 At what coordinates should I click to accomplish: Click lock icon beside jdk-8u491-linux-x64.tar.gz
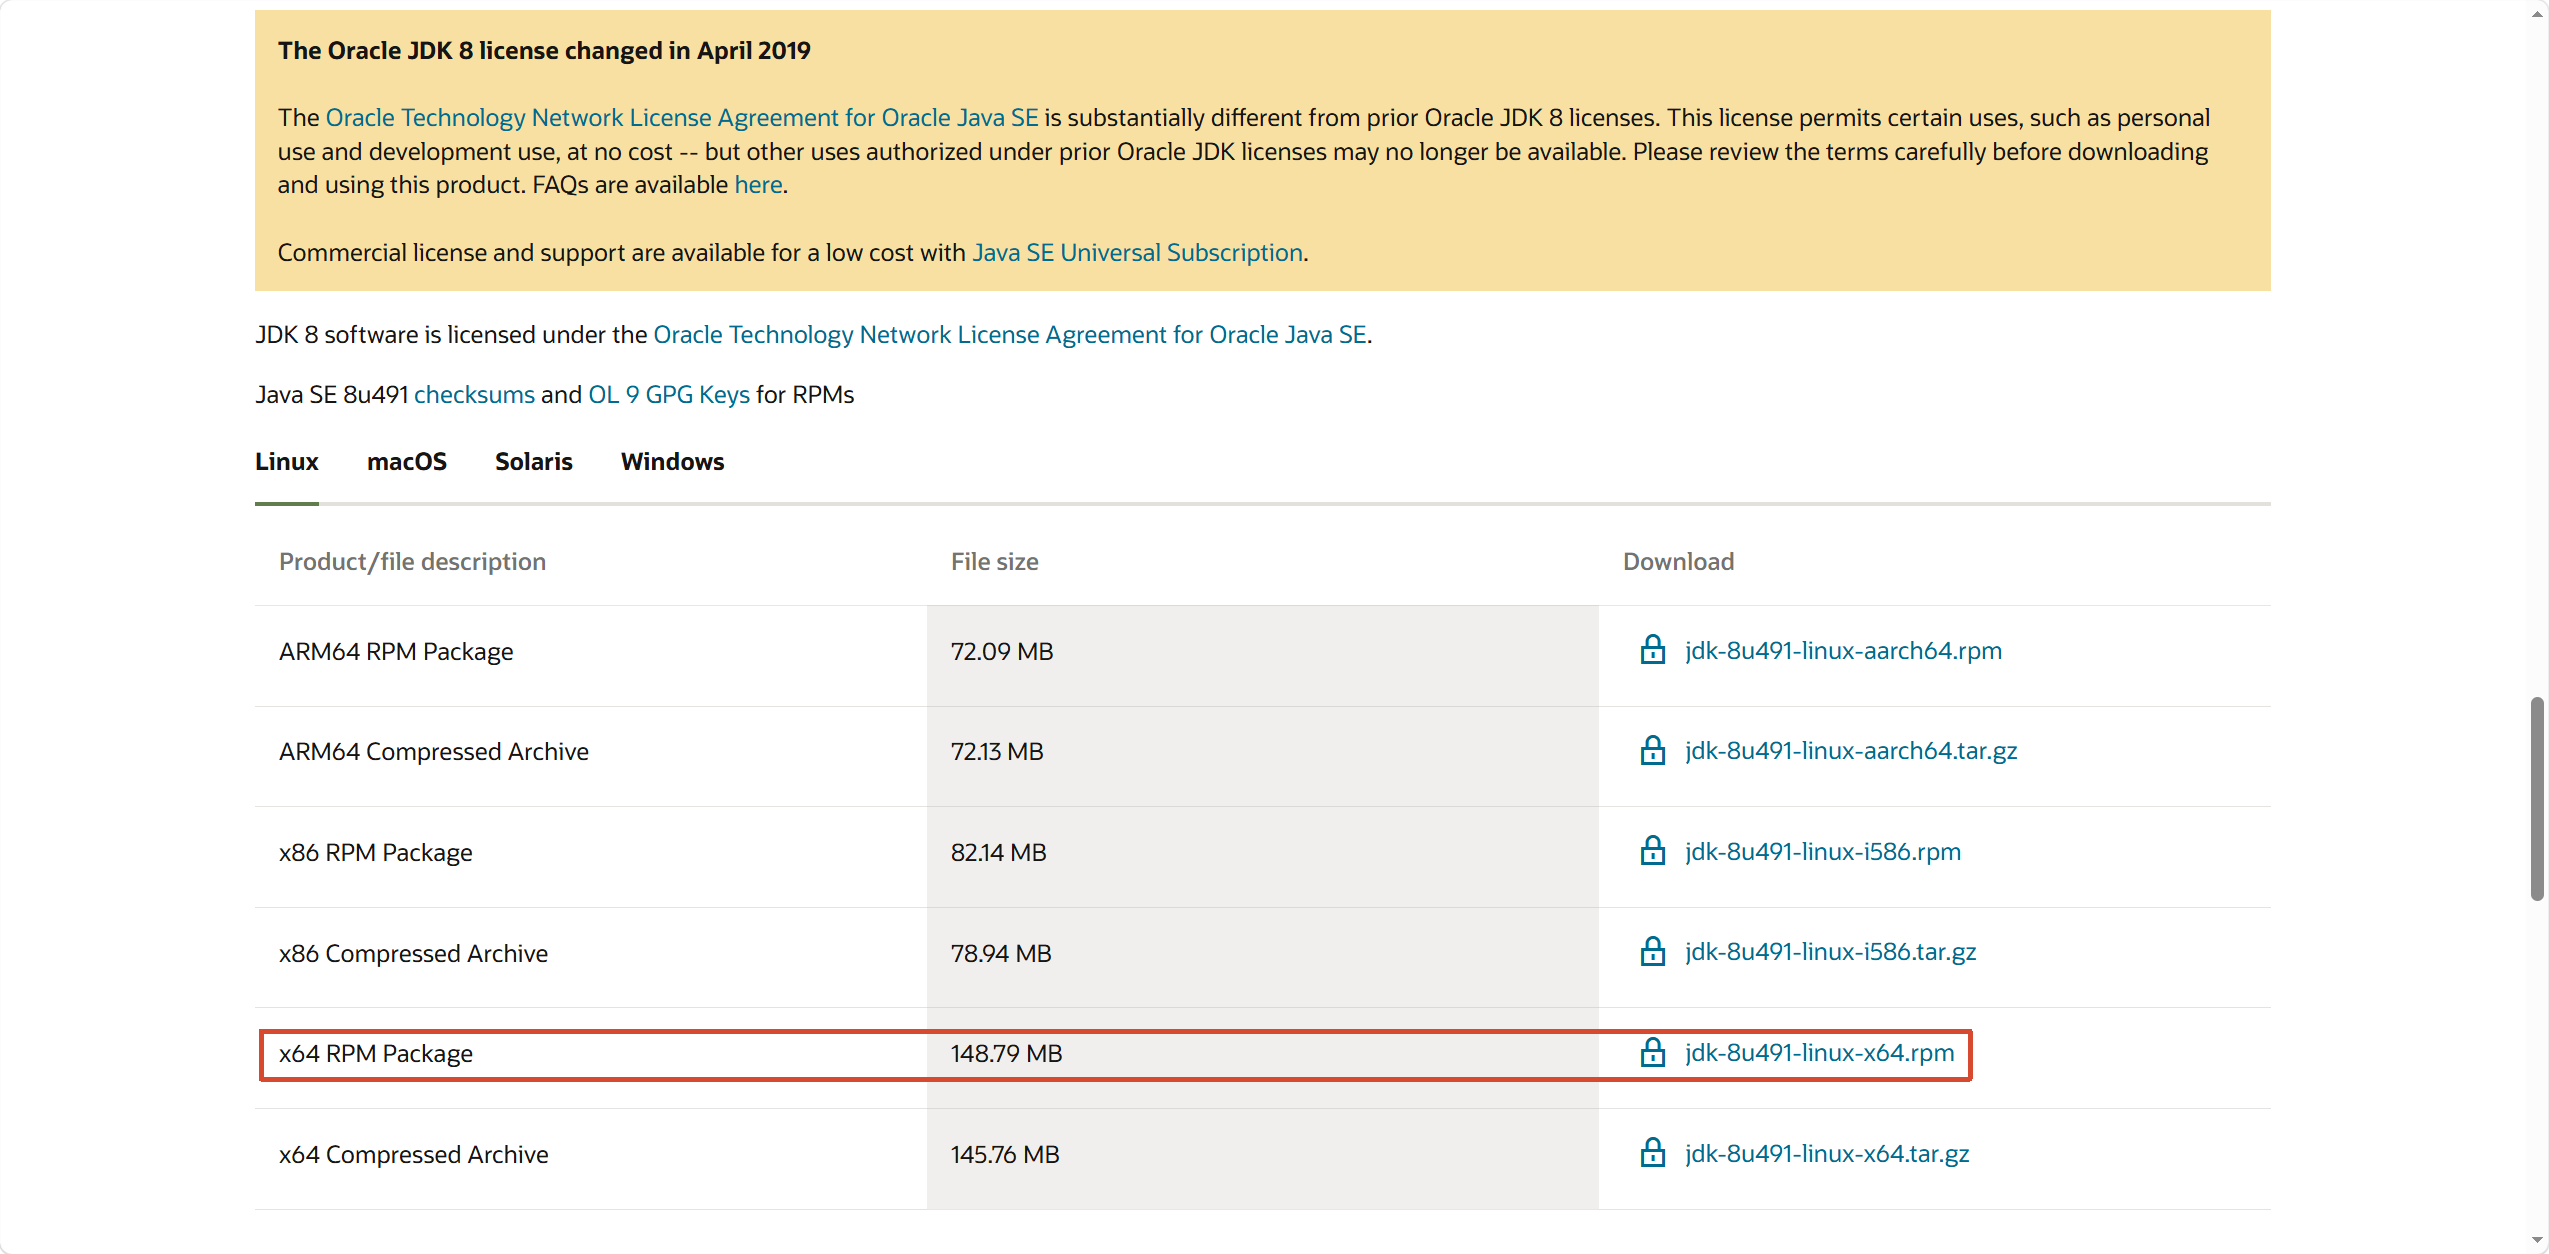coord(1652,1153)
